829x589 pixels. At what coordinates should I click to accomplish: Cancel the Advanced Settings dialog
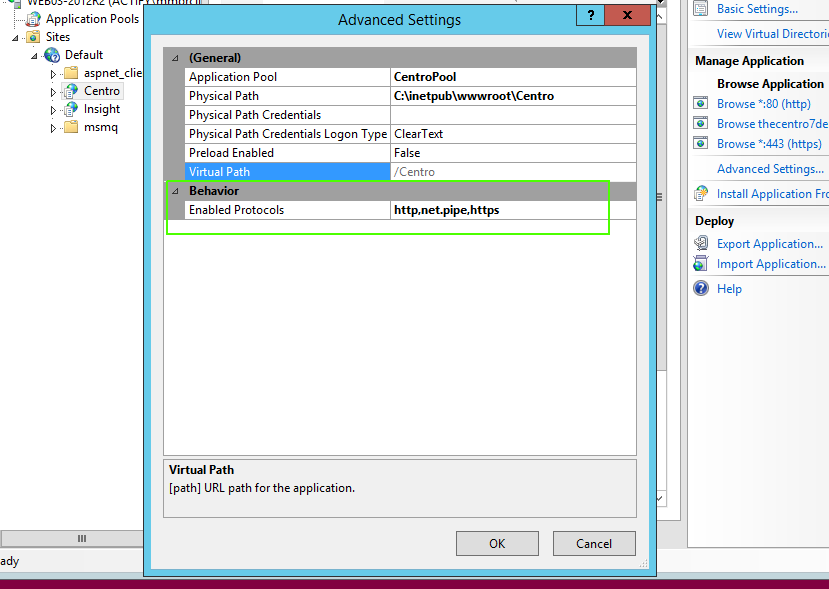[594, 543]
